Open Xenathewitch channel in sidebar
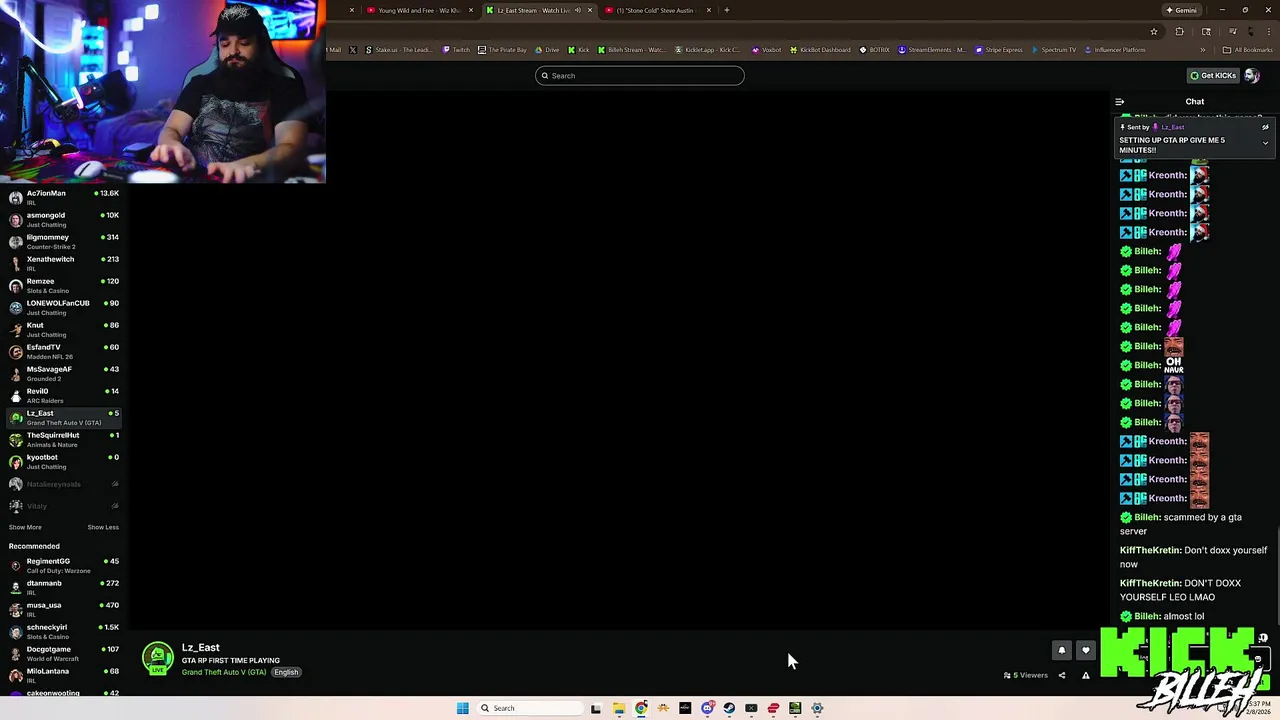The width and height of the screenshot is (1280, 720). pyautogui.click(x=62, y=263)
